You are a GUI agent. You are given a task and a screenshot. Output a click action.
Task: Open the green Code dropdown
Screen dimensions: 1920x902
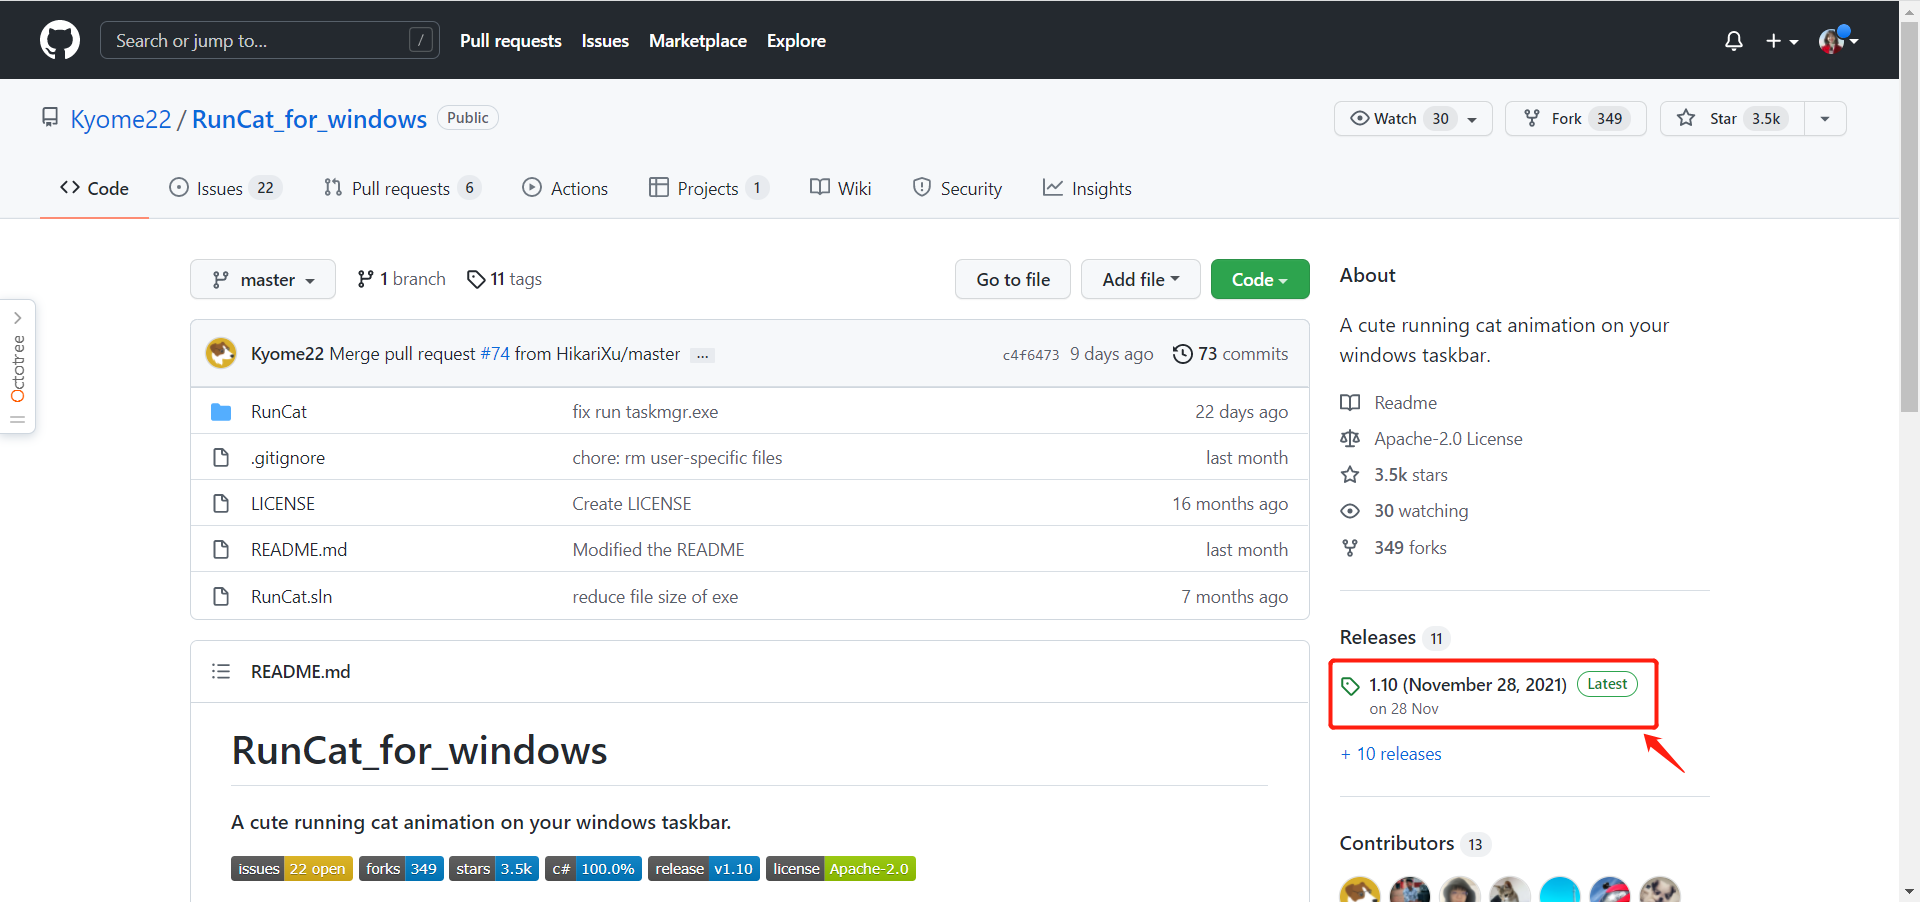1260,279
